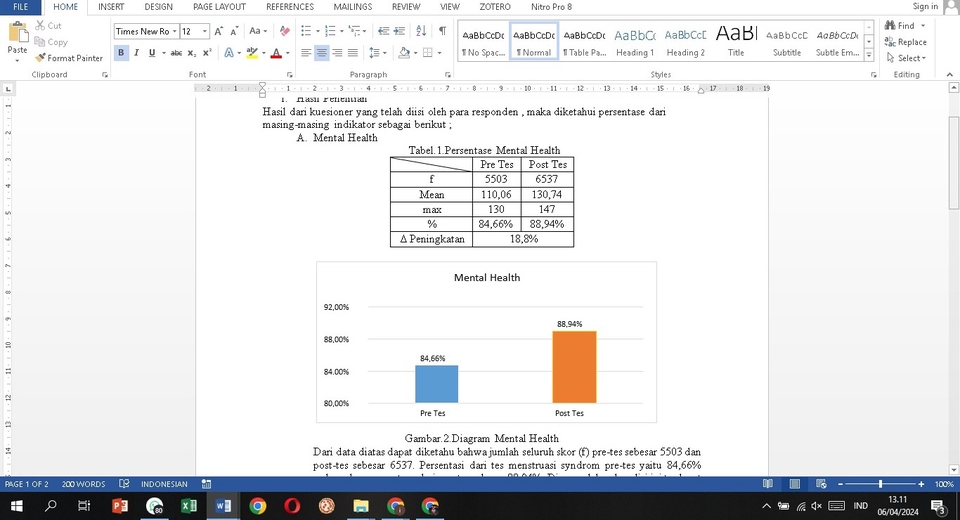
Task: Open font size dropdown showing 12
Action: pyautogui.click(x=204, y=31)
